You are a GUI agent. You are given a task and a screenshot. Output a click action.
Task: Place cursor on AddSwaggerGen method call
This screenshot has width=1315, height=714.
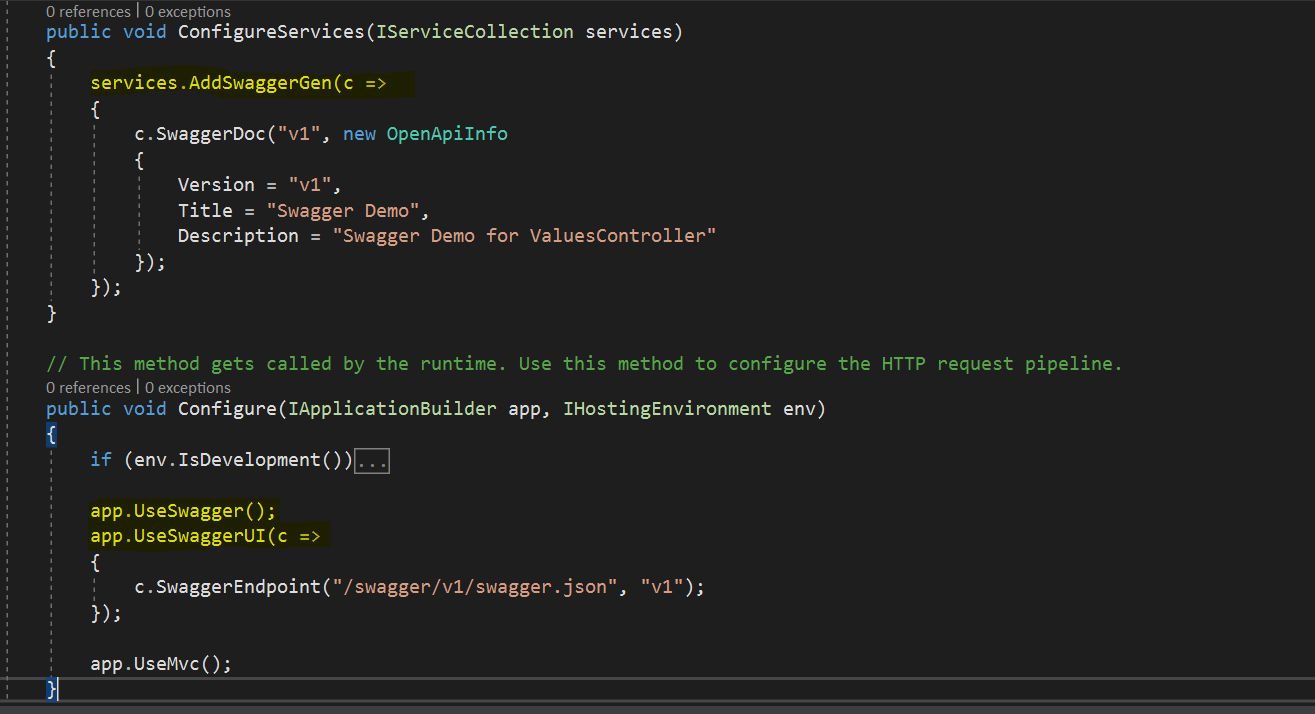click(x=259, y=83)
